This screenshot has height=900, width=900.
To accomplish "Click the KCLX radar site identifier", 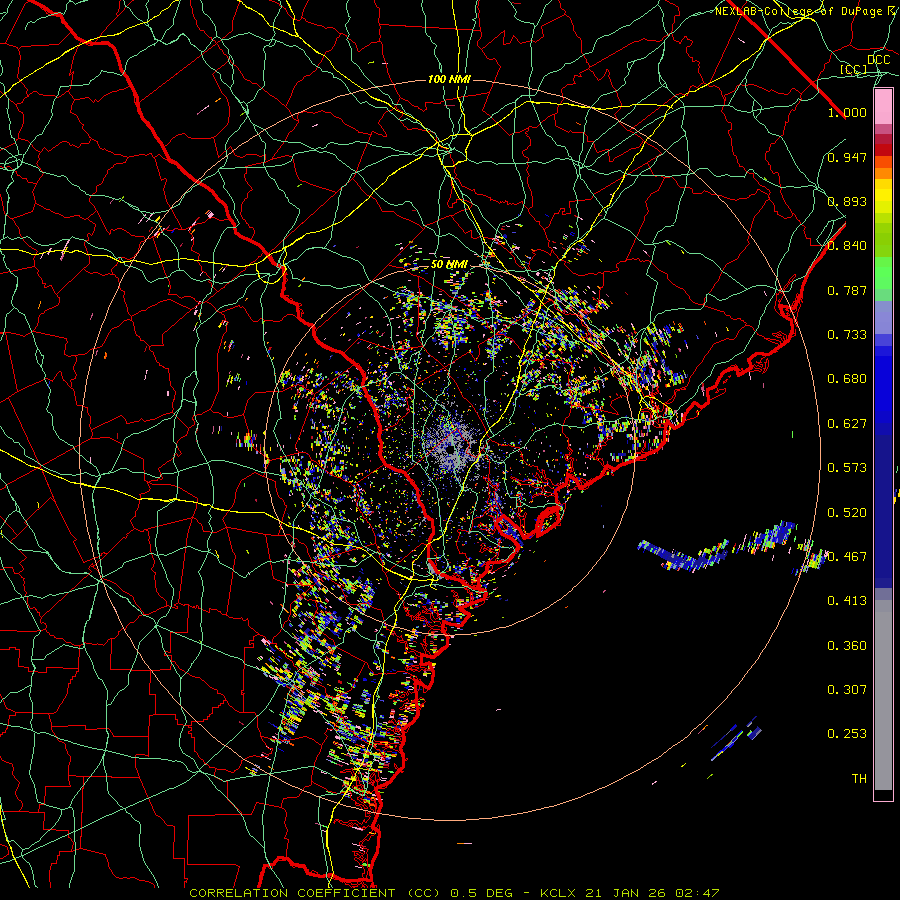I will pos(558,893).
